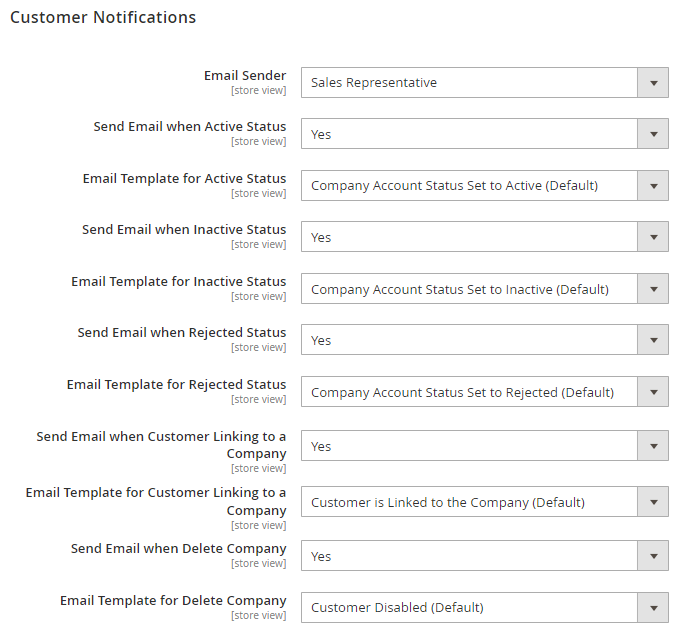Click arrow of Send Email when Rejected Status

[653, 340]
